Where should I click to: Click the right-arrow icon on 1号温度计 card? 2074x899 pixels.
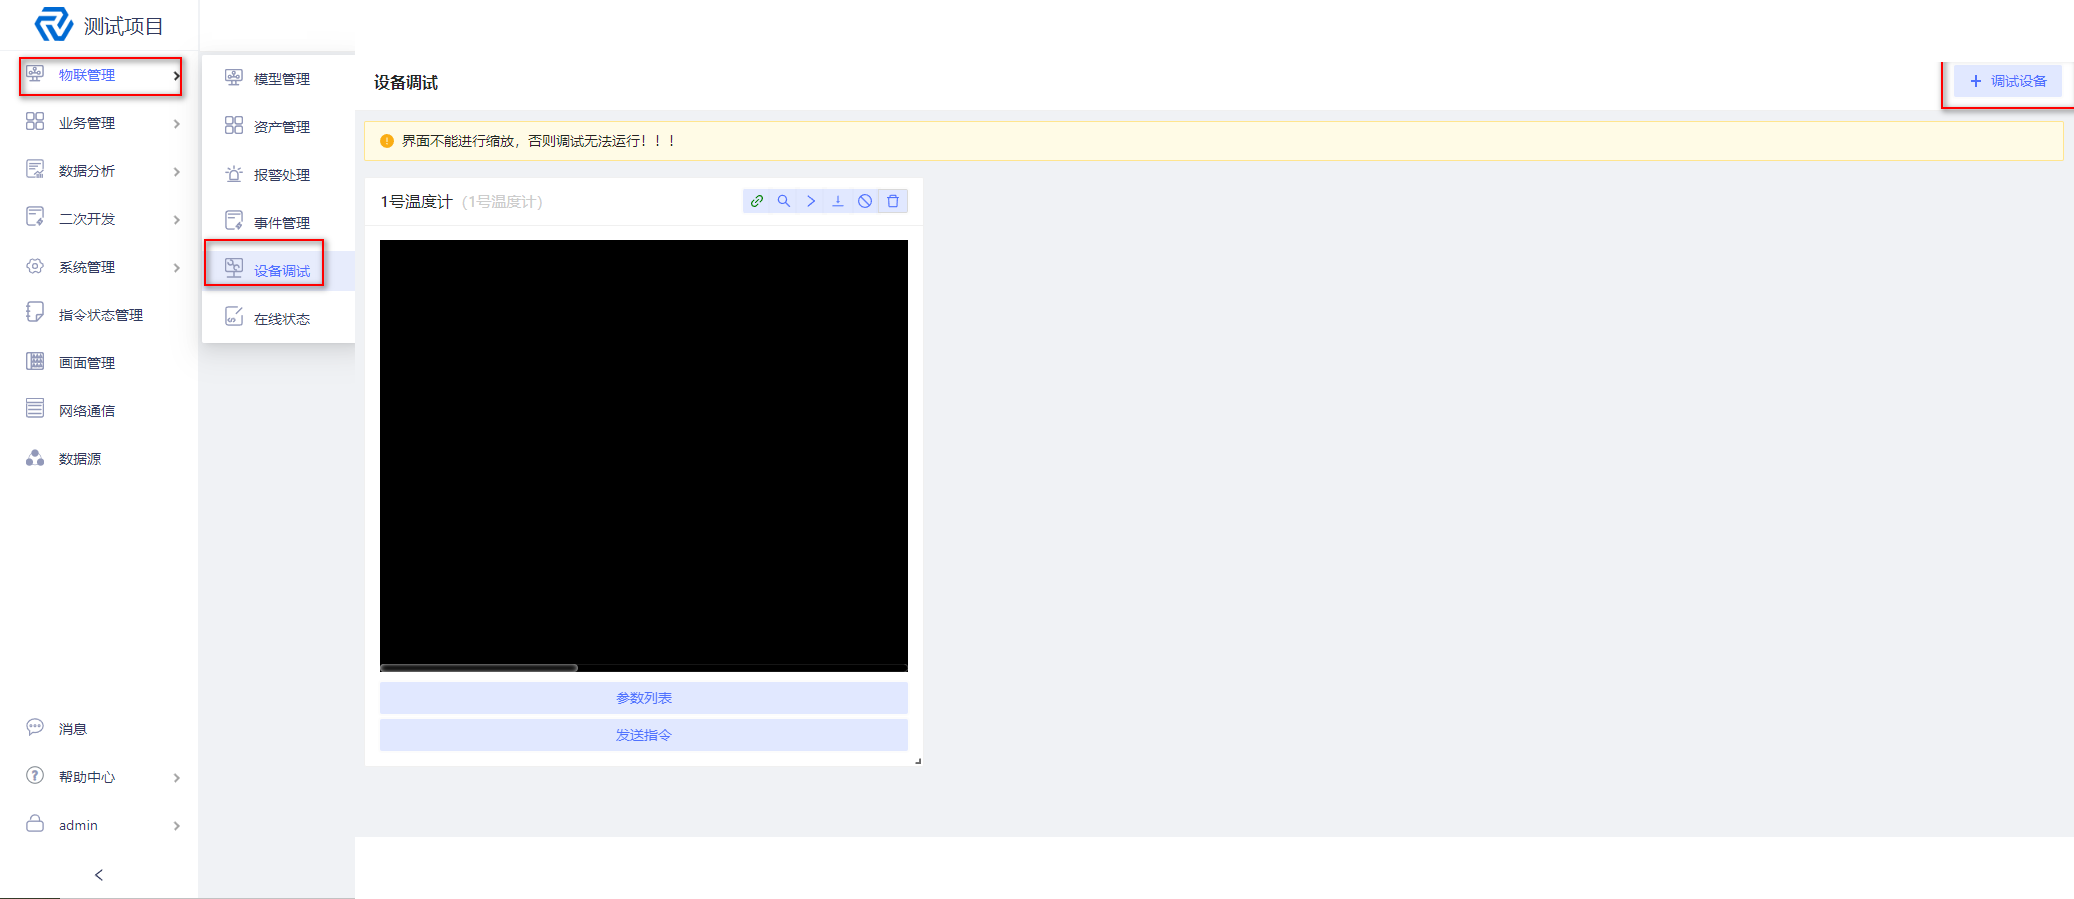tap(811, 201)
